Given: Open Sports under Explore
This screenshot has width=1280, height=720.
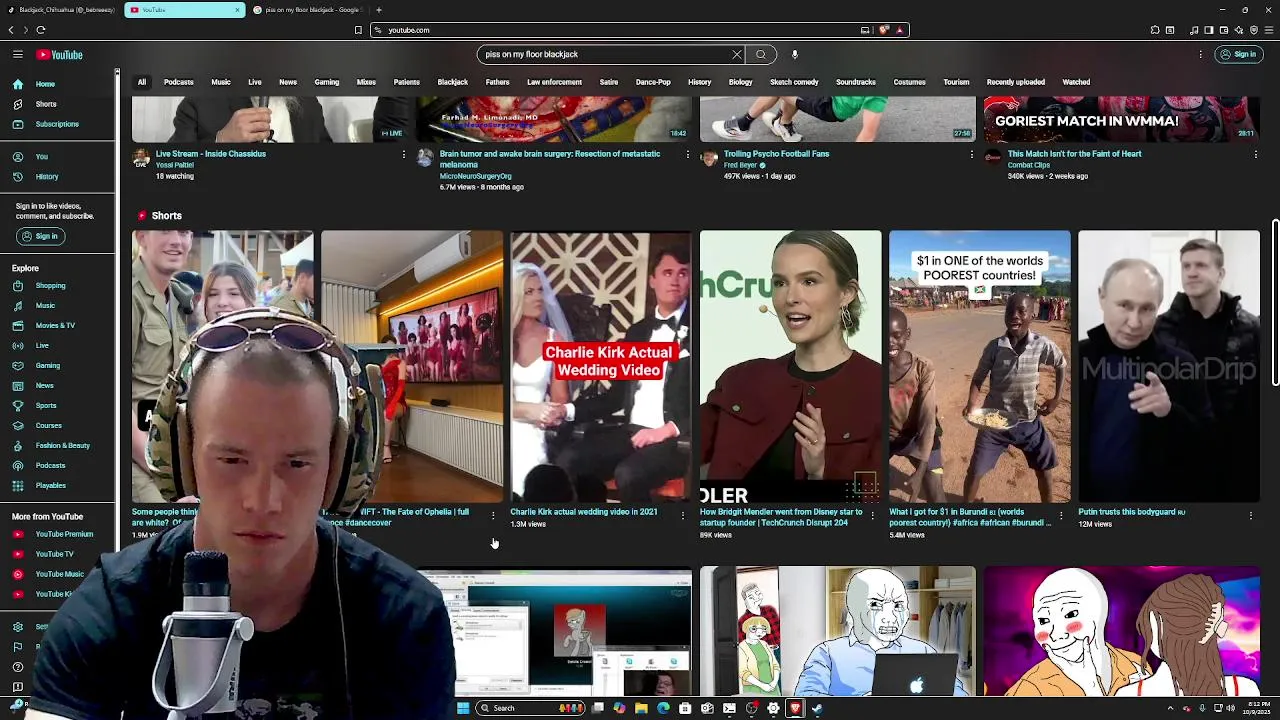Looking at the screenshot, I should (58, 405).
